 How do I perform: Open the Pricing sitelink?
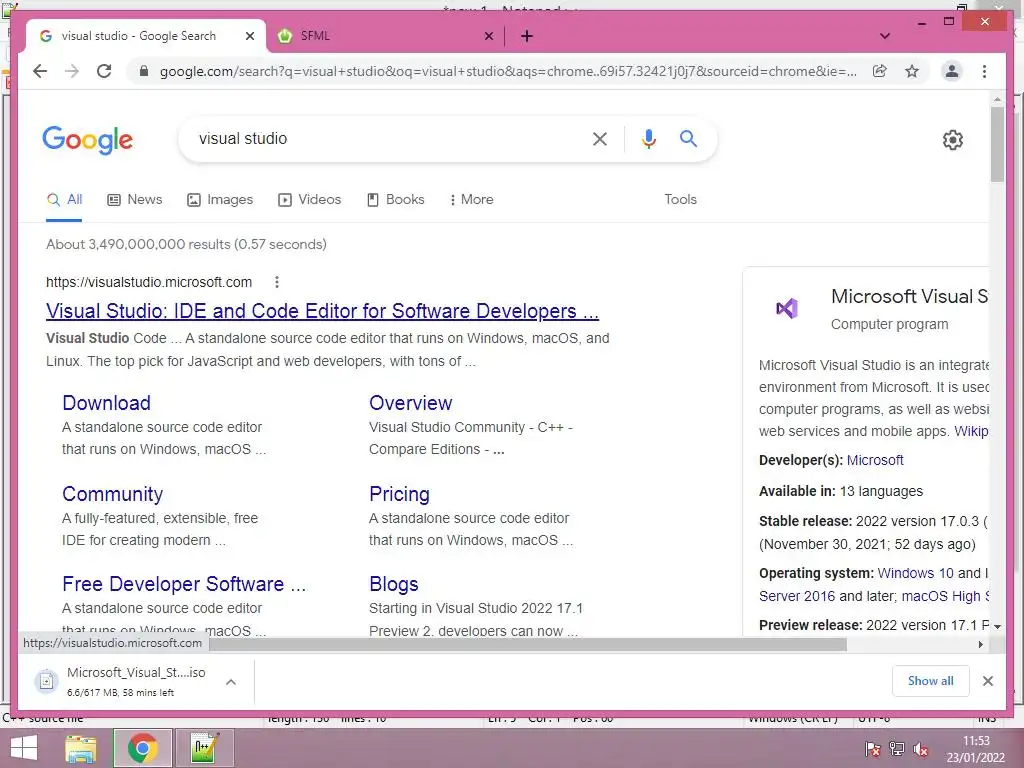[399, 494]
